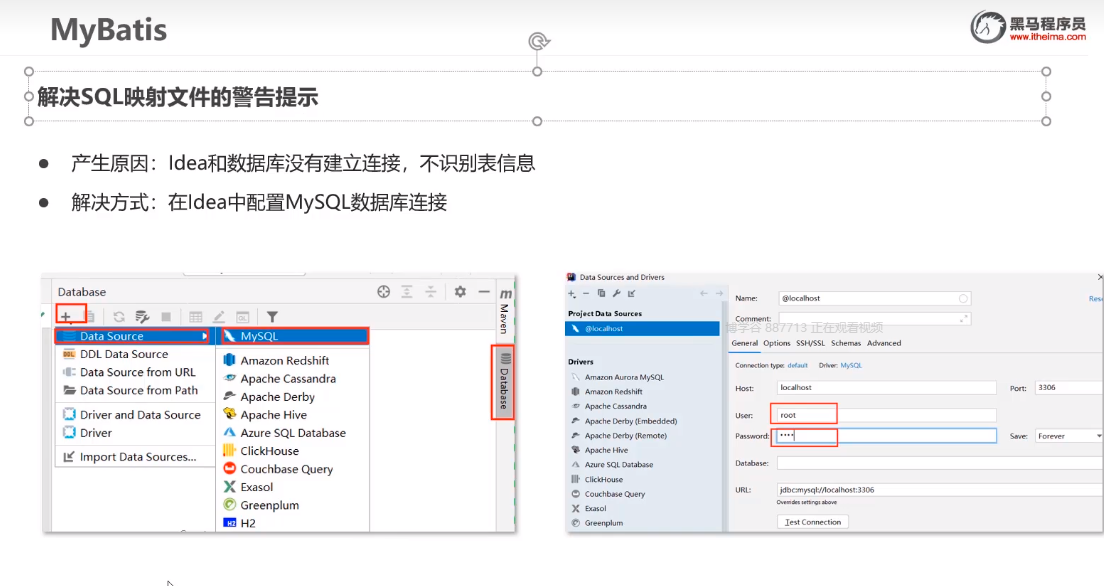Click the Make Global icon beside the wrench

click(x=632, y=294)
